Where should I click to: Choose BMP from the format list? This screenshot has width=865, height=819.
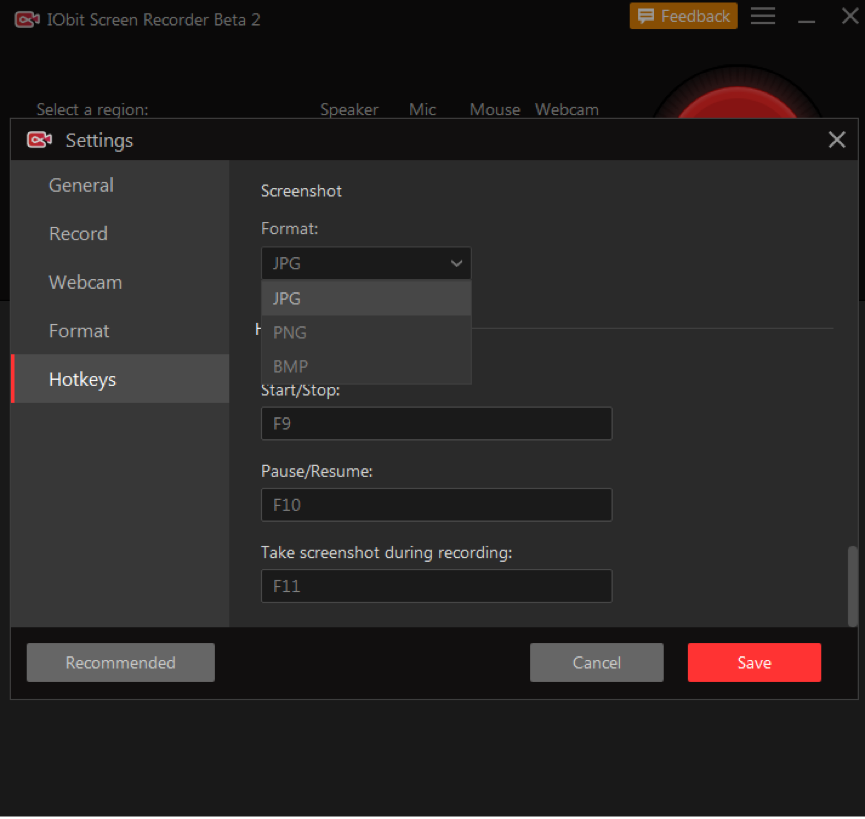click(x=366, y=366)
